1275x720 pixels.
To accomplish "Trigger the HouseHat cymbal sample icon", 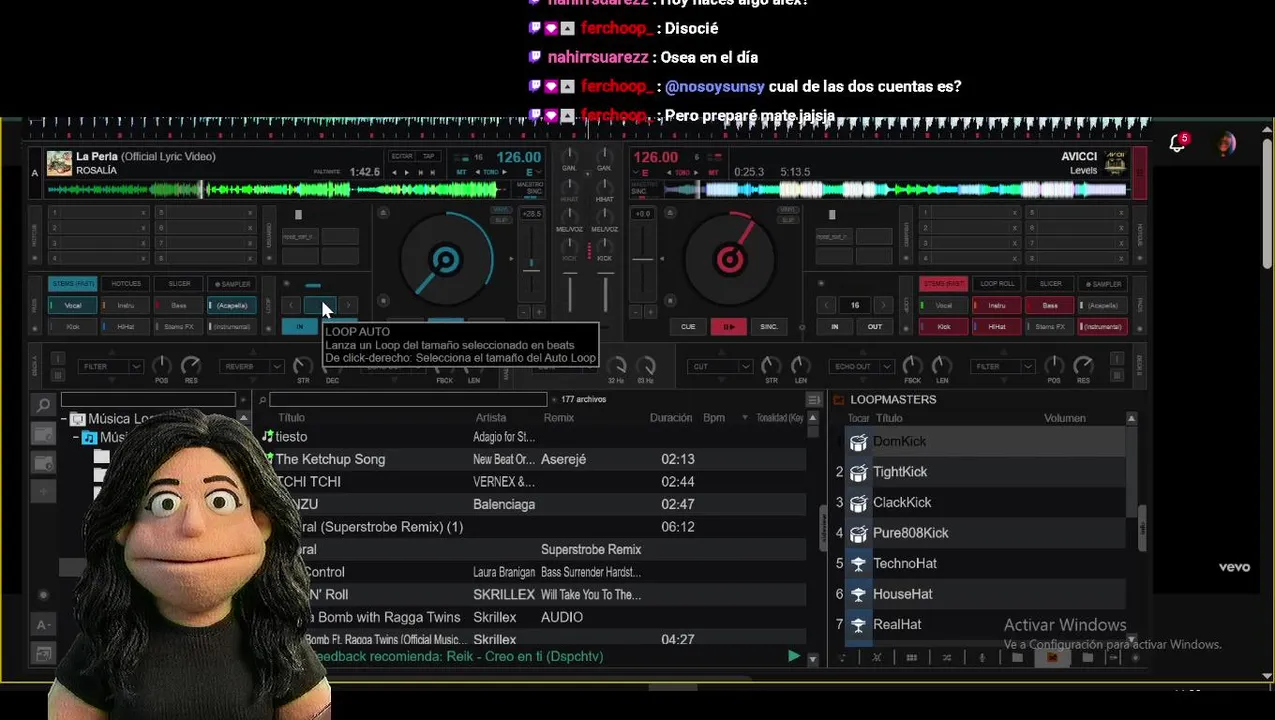I will (858, 594).
